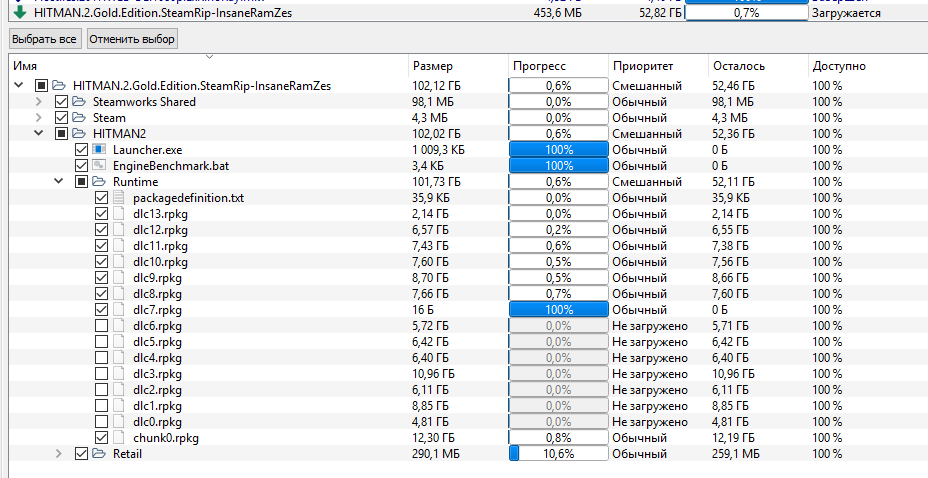Expand the Retail folder
The image size is (928, 478).
click(x=59, y=454)
